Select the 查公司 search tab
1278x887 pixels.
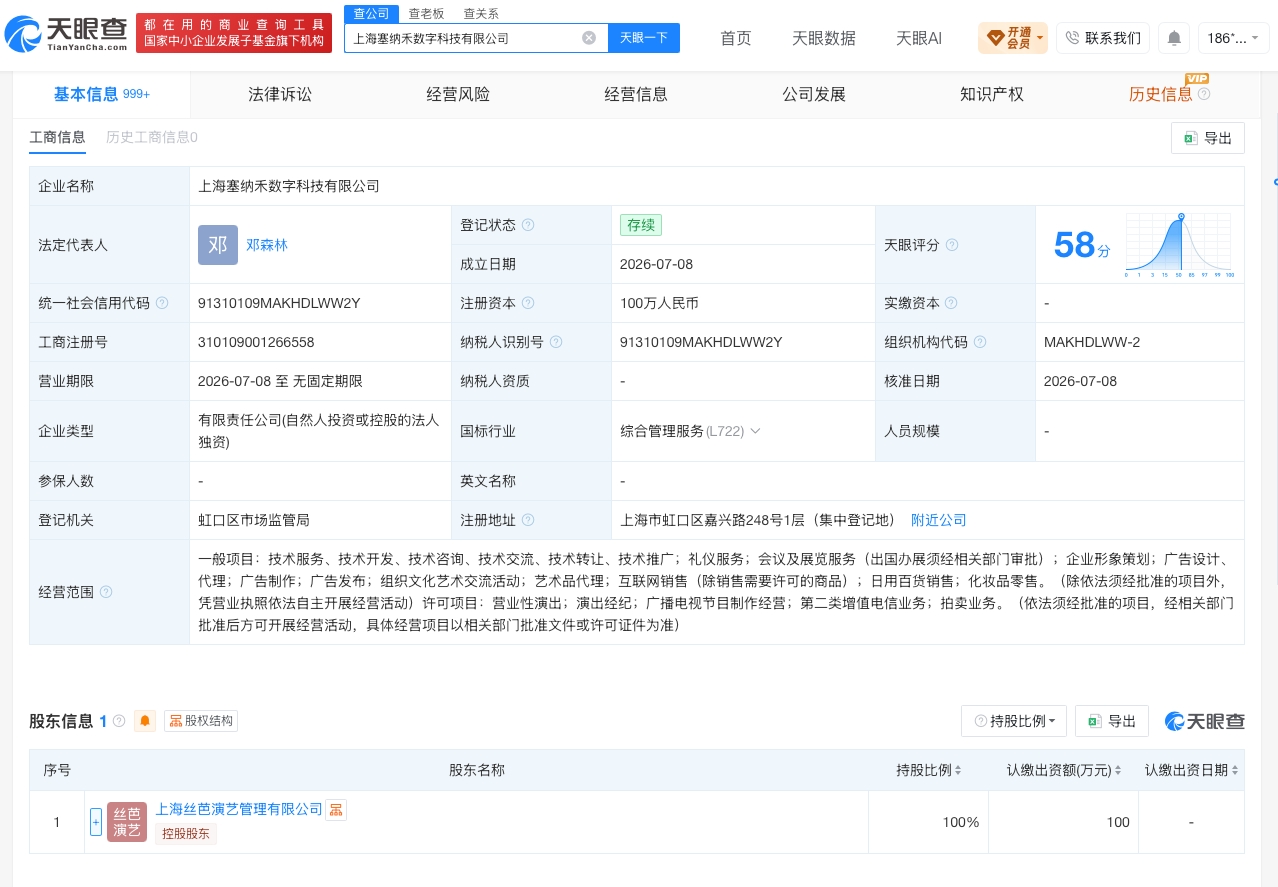[x=371, y=13]
